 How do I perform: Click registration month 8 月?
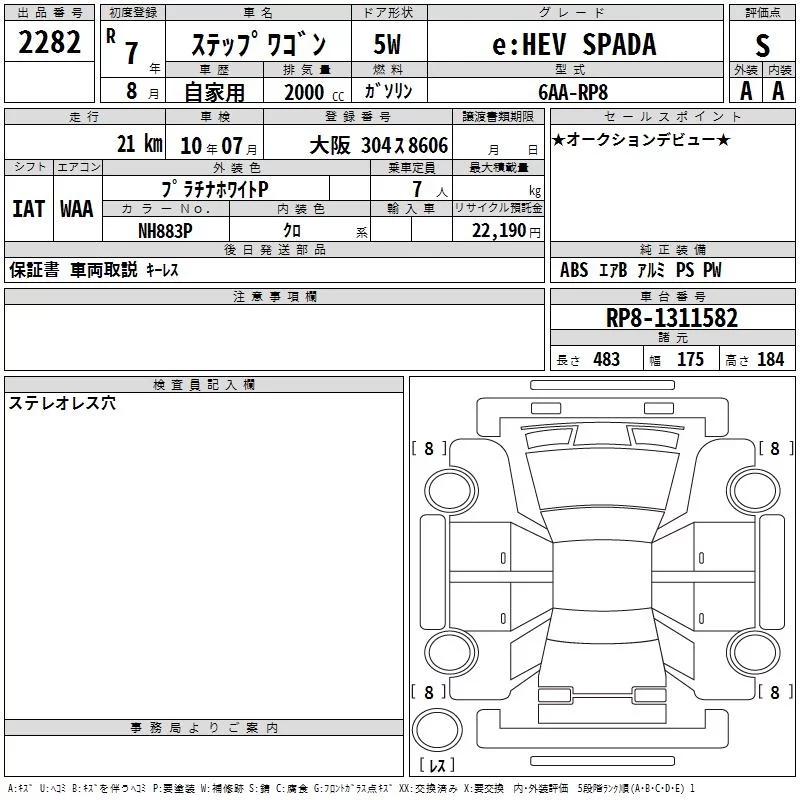[142, 91]
